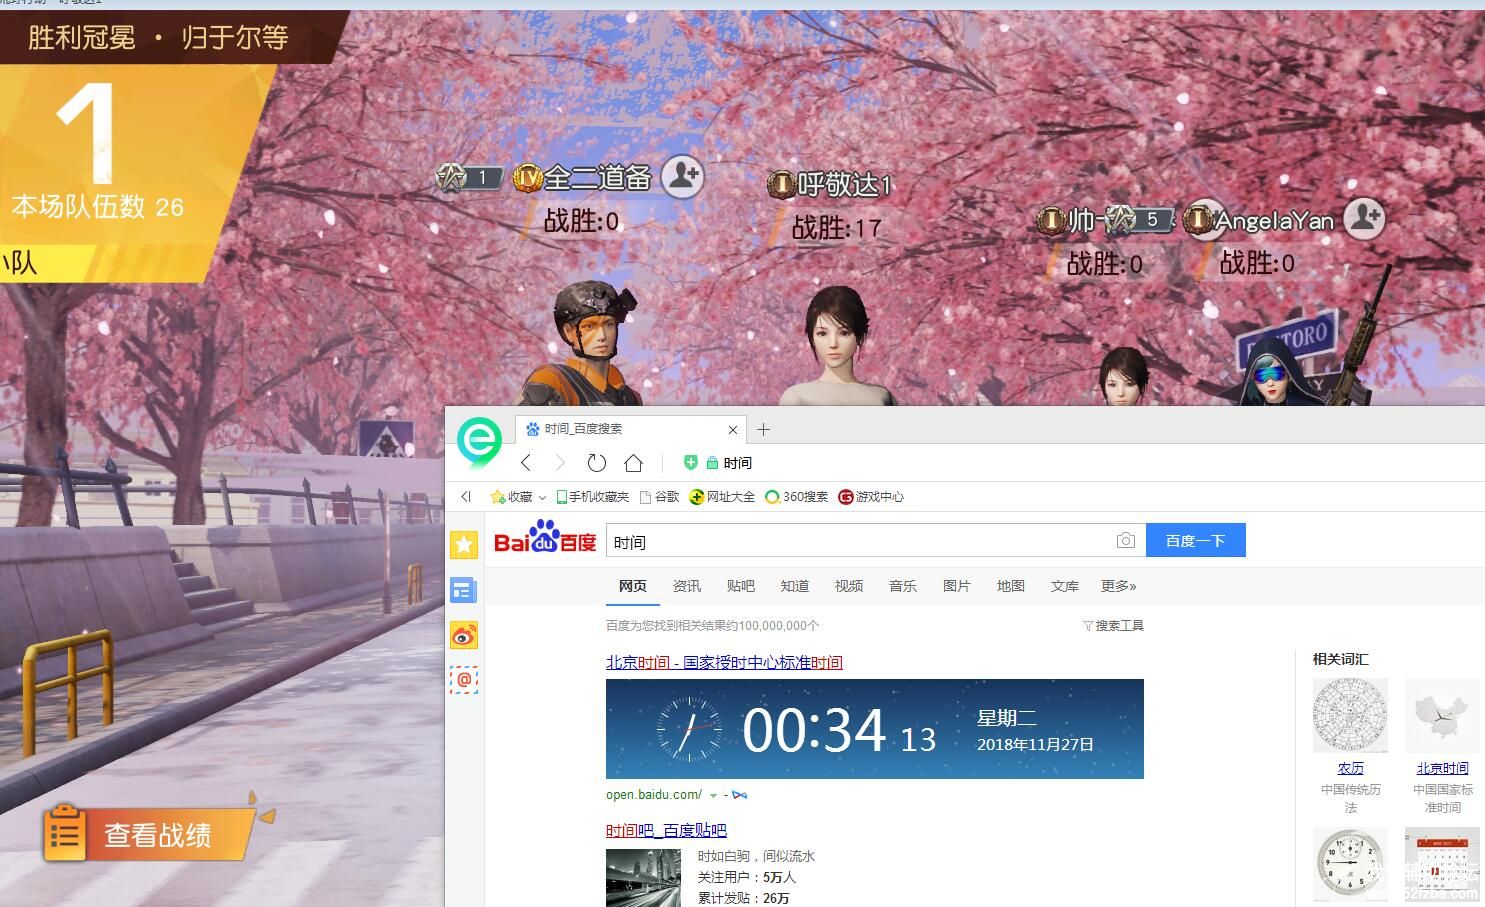Click player name 呼敬达1 in game

844,185
